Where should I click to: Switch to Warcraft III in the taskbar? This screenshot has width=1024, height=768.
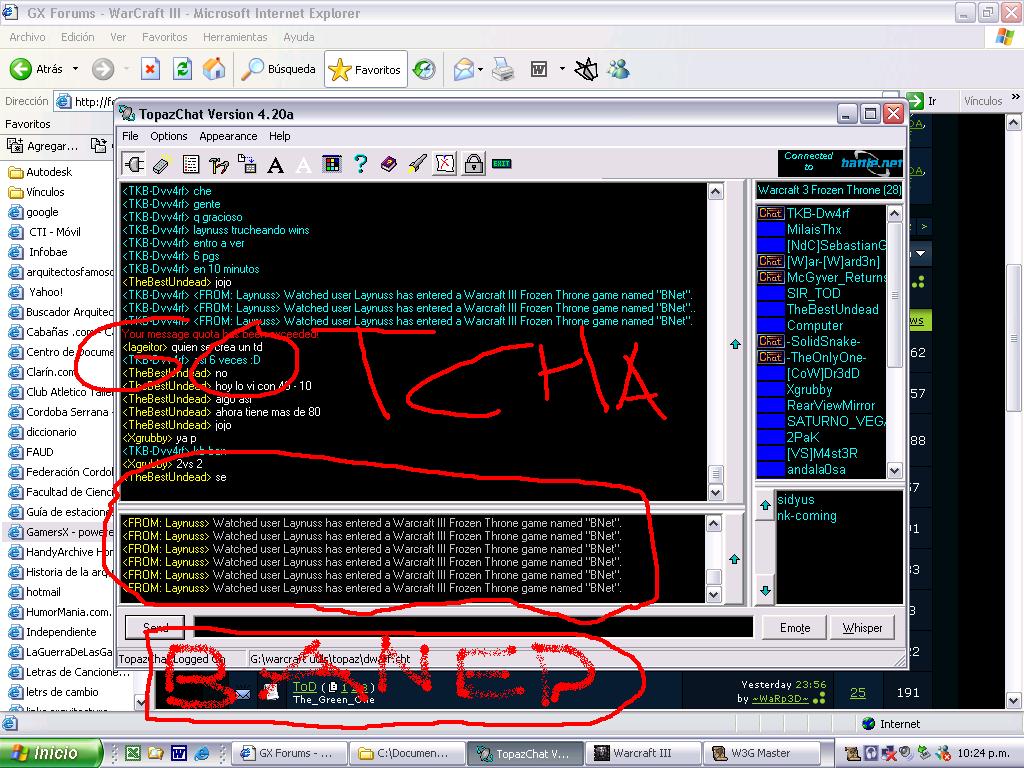click(643, 754)
